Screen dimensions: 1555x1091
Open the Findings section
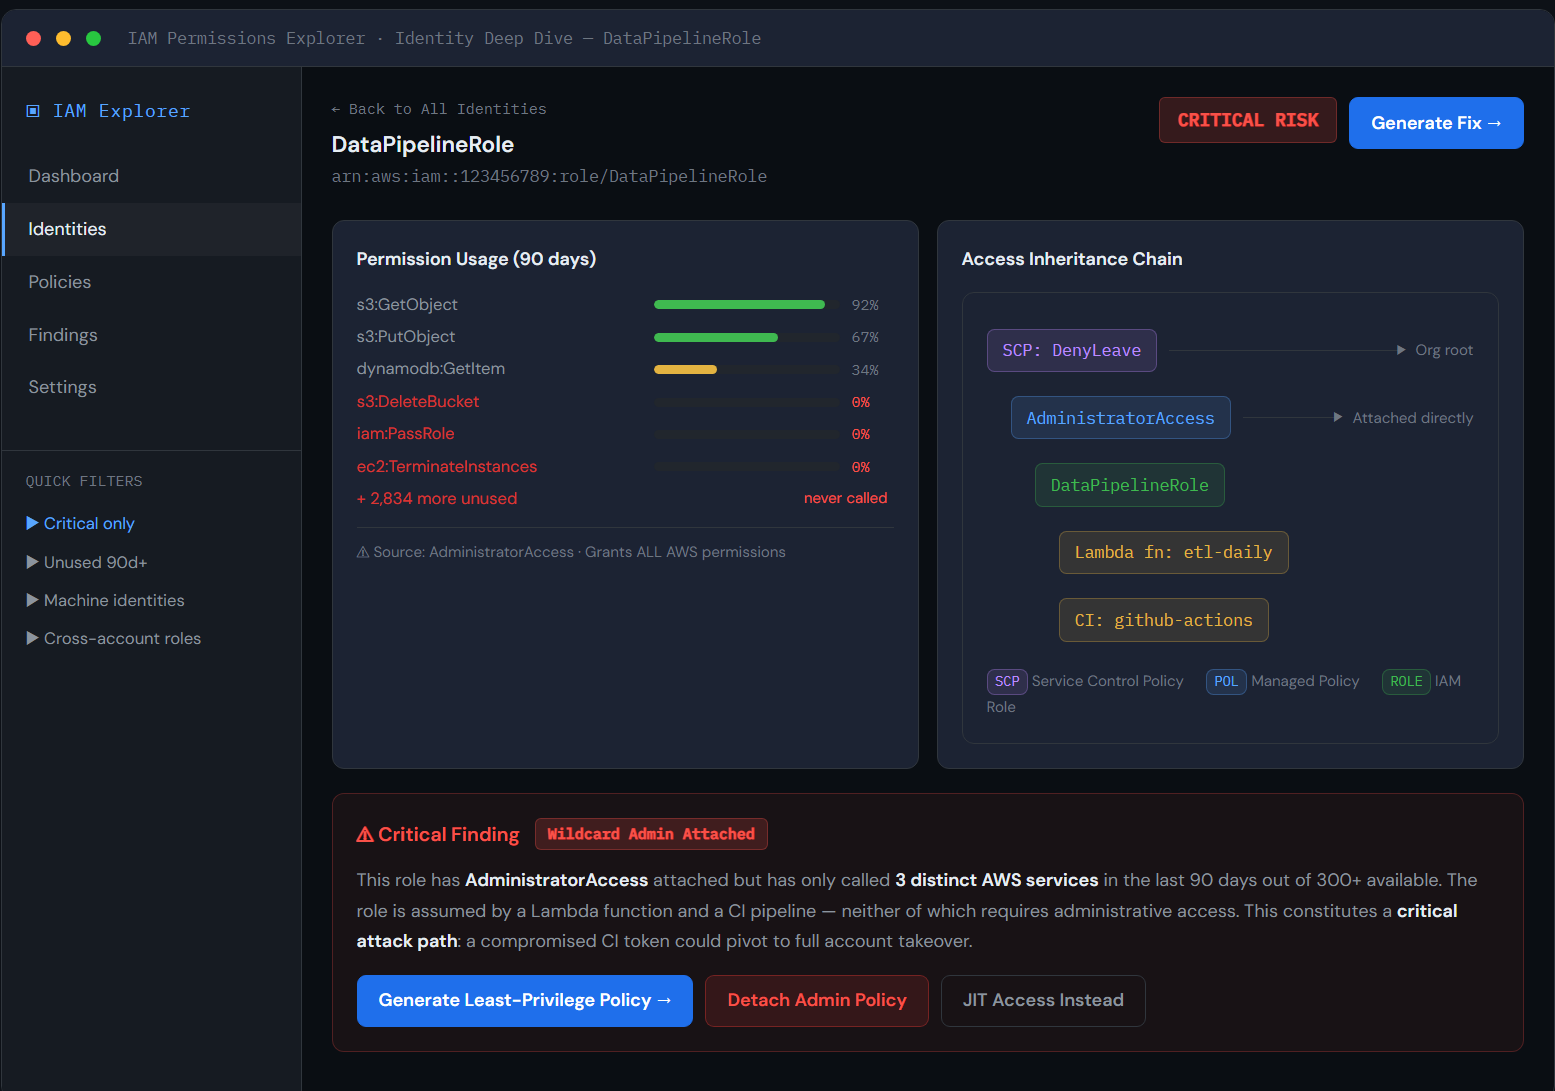pyautogui.click(x=152, y=335)
